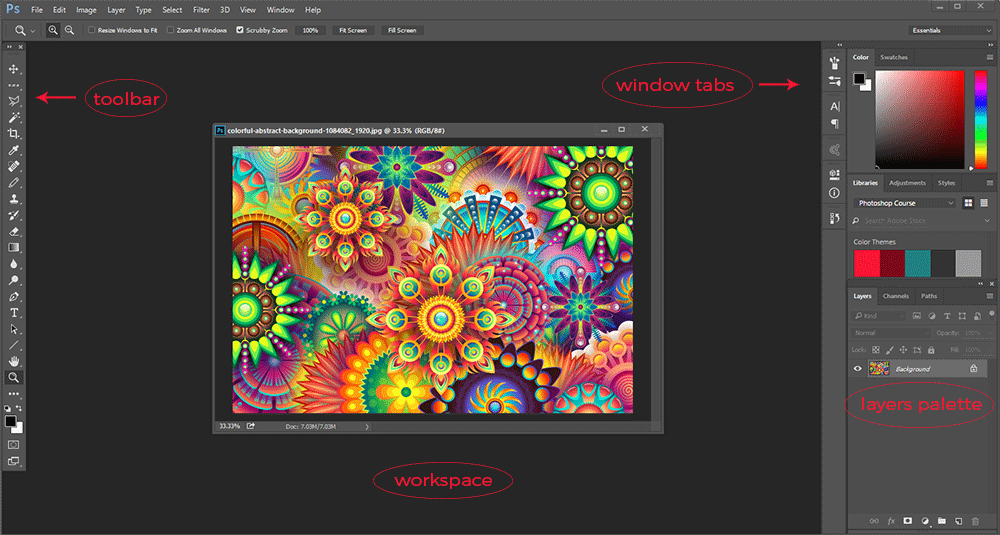Toggle lock position icon in Layers

[x=903, y=350]
